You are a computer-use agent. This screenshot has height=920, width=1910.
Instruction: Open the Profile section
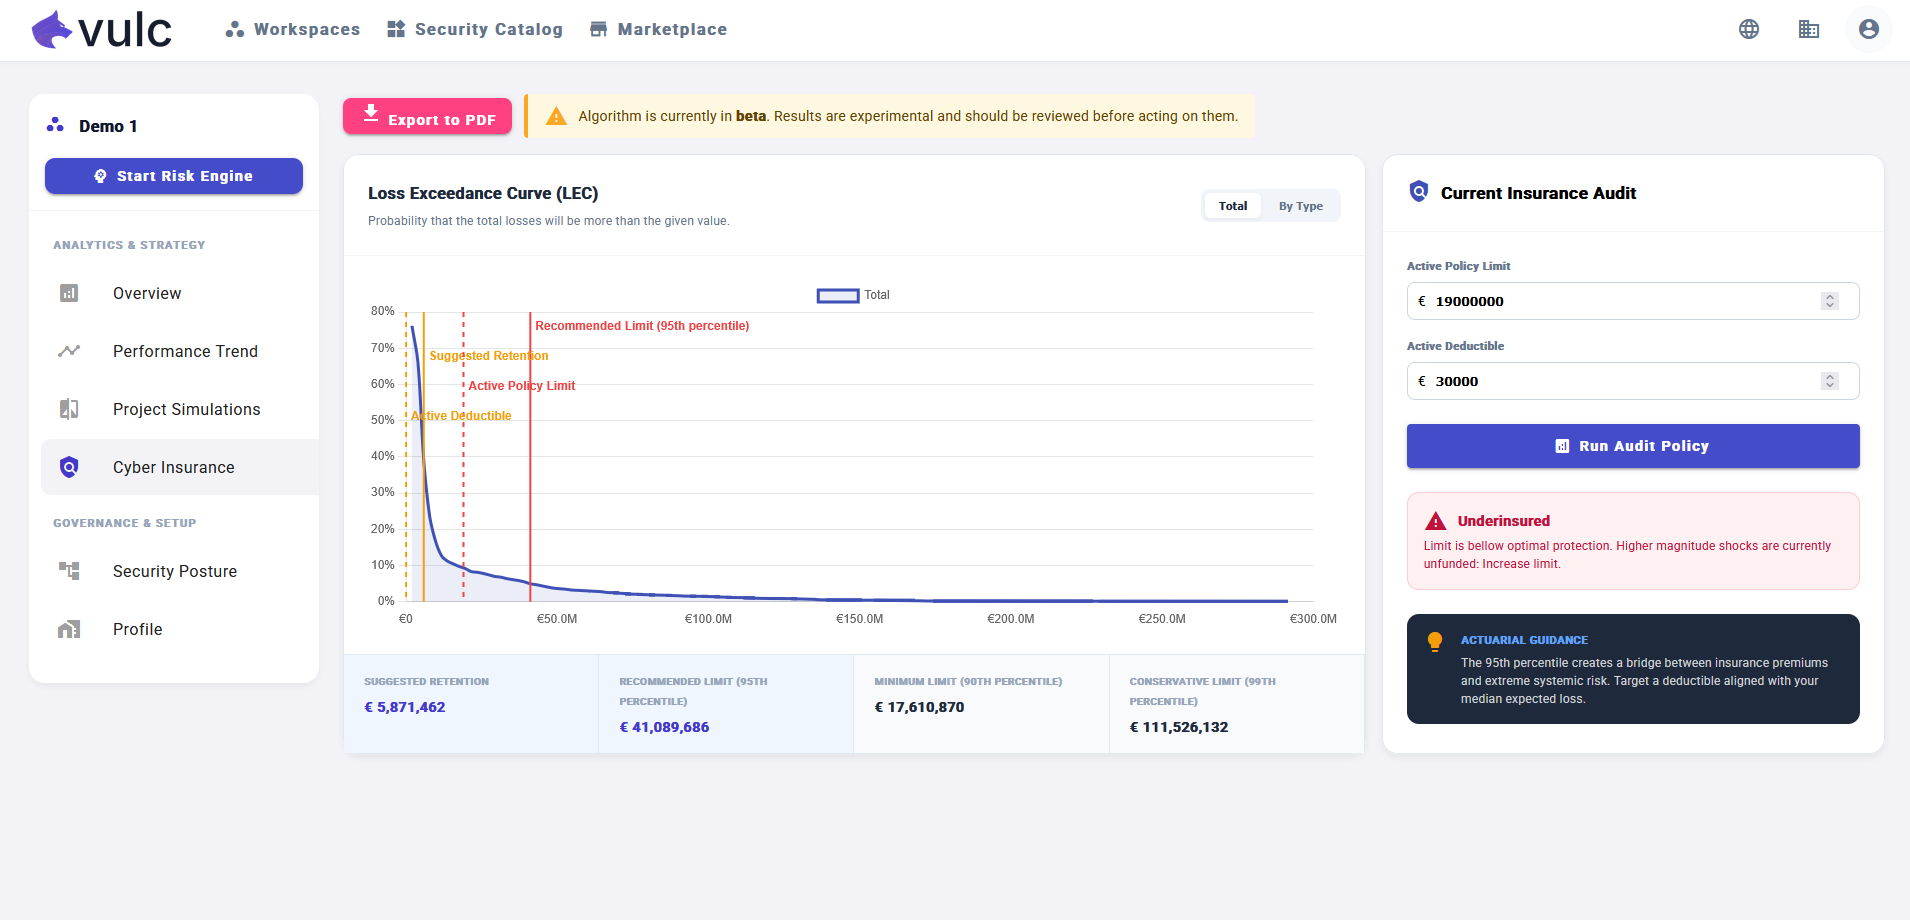pyautogui.click(x=137, y=629)
